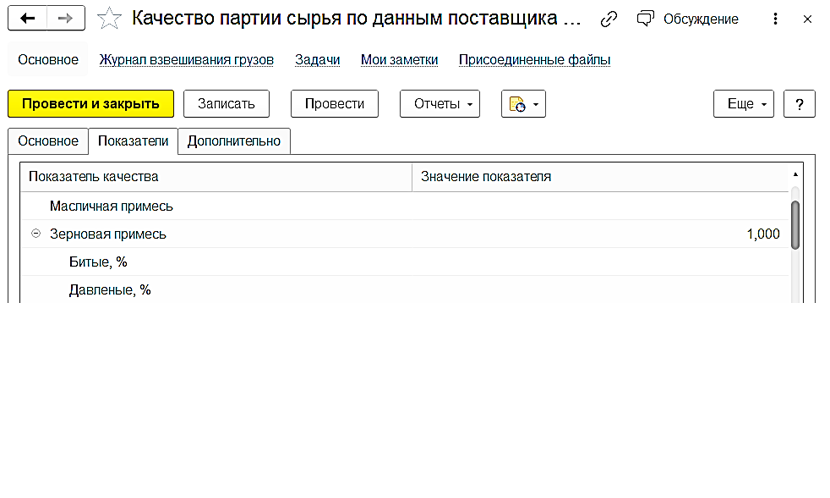
Task: Open the Отчеты dropdown menu
Action: pyautogui.click(x=440, y=104)
